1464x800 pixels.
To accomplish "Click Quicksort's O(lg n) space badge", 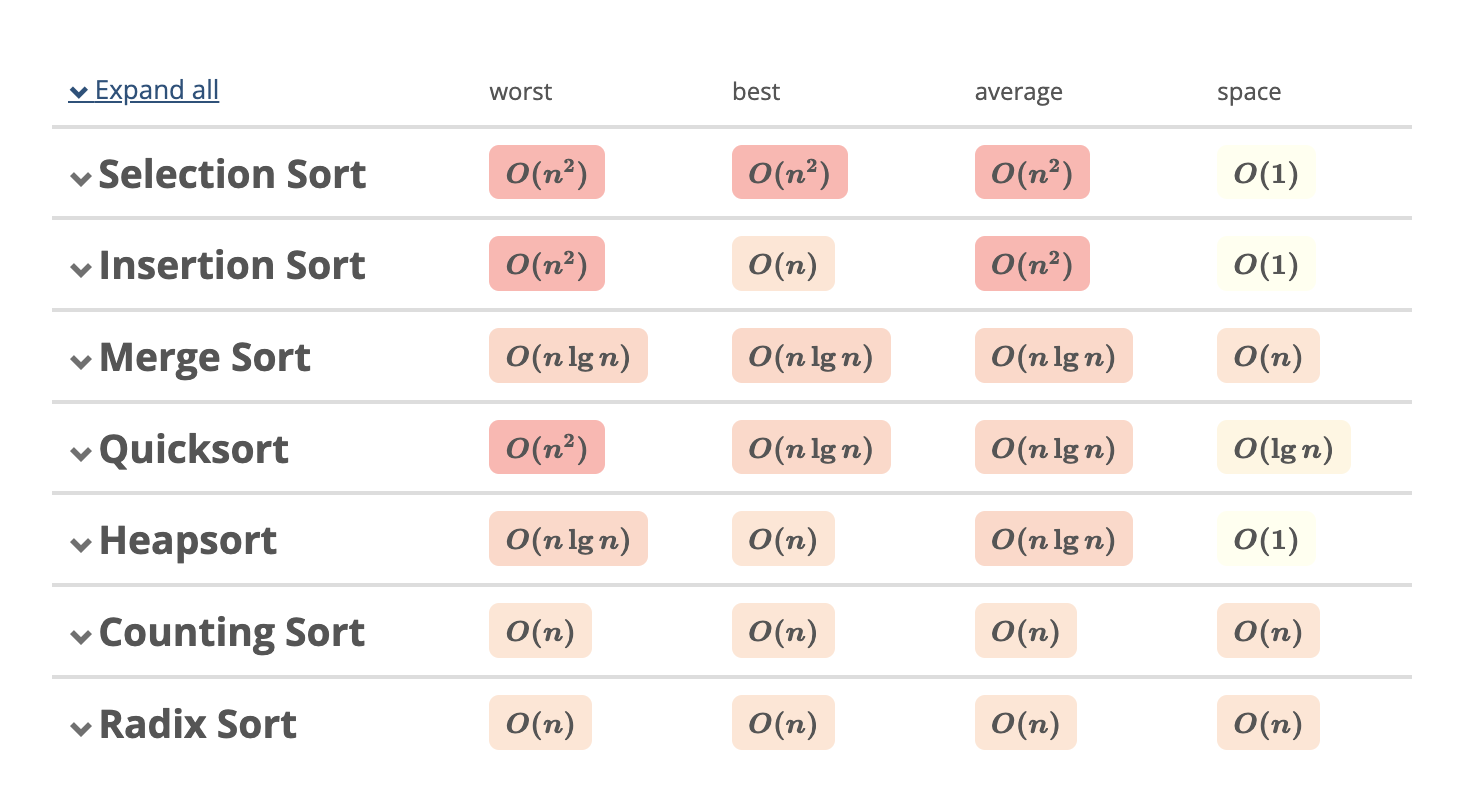I will [x=1283, y=448].
